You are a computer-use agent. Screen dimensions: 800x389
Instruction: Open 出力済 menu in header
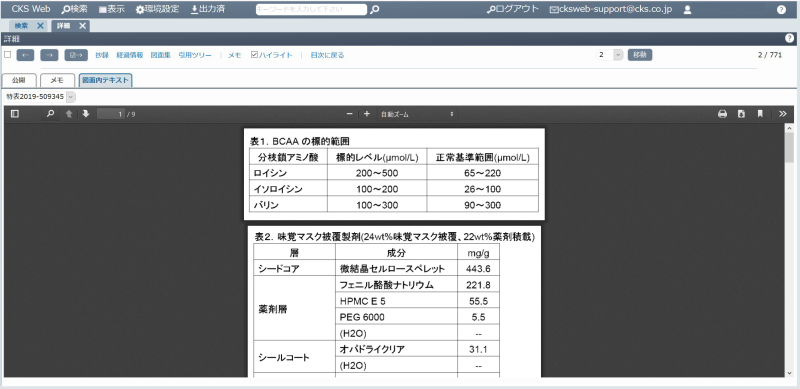(x=207, y=9)
